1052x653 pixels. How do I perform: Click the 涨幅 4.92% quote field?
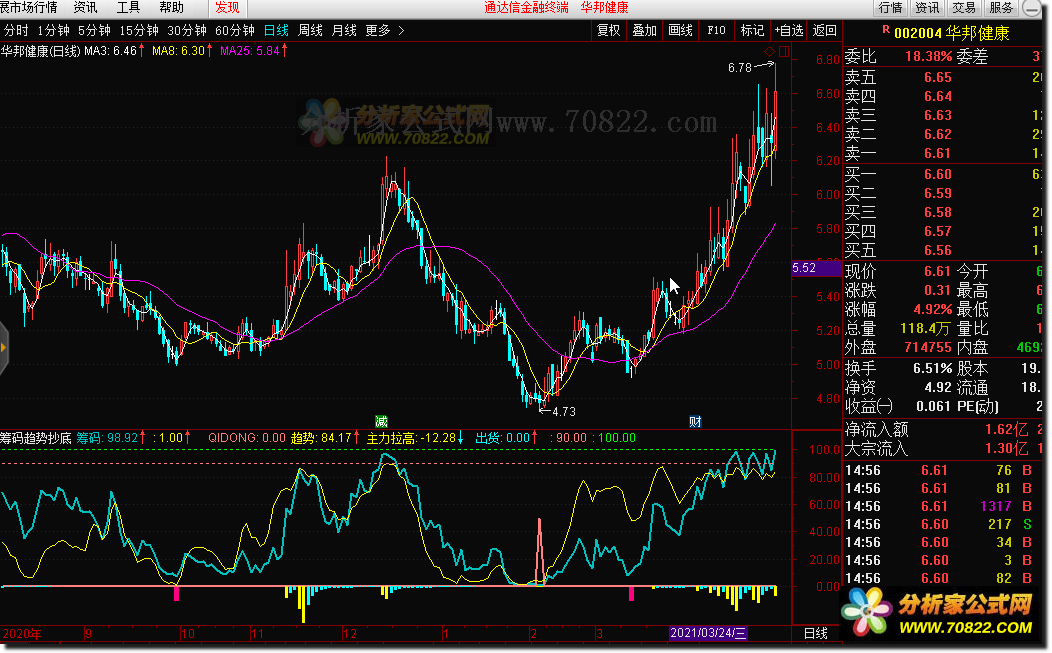[x=898, y=310]
